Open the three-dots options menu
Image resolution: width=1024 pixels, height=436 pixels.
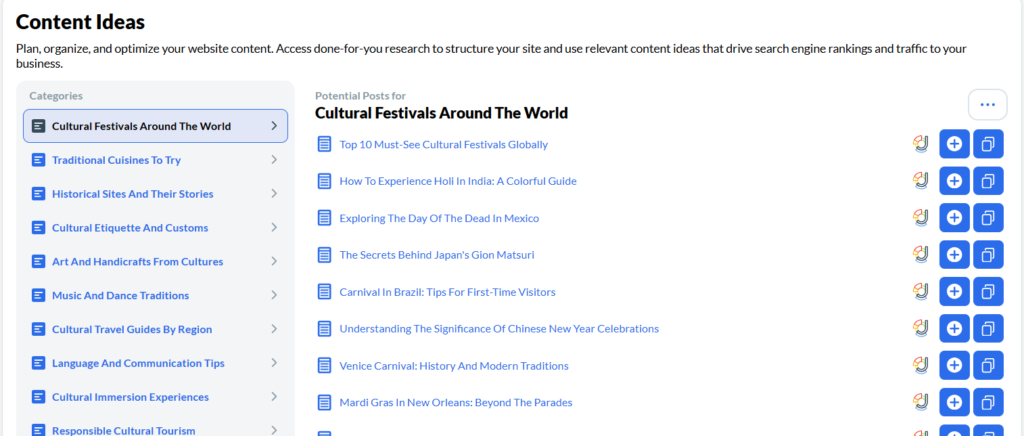(987, 105)
